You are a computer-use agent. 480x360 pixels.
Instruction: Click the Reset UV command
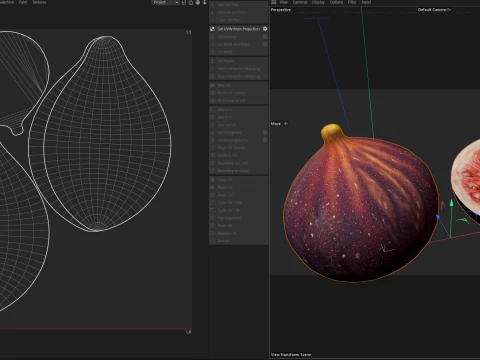(x=239, y=195)
